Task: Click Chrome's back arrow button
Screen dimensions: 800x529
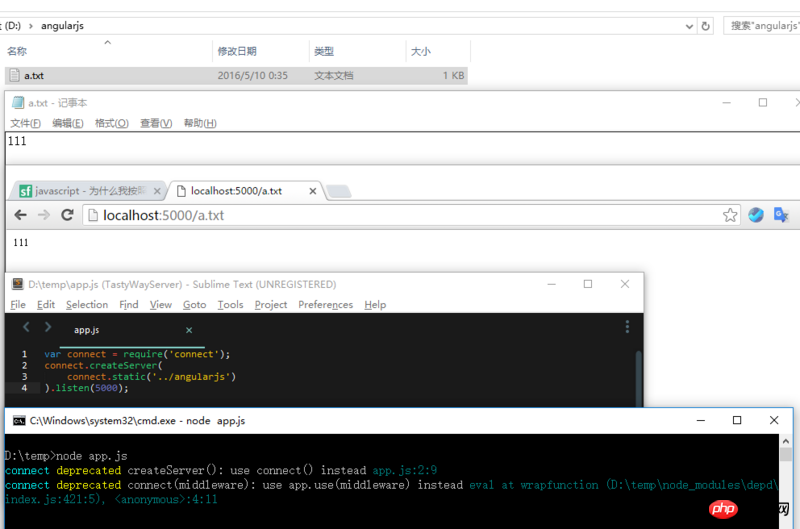Action: 19,215
